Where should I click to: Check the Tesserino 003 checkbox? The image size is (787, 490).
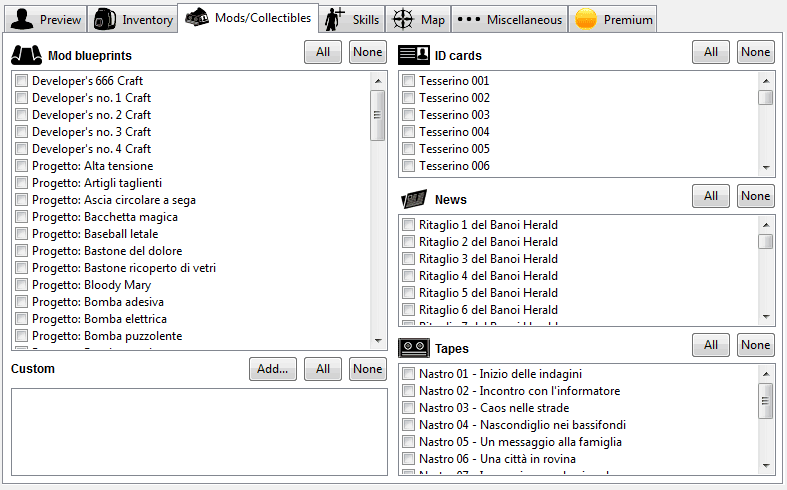(408, 115)
